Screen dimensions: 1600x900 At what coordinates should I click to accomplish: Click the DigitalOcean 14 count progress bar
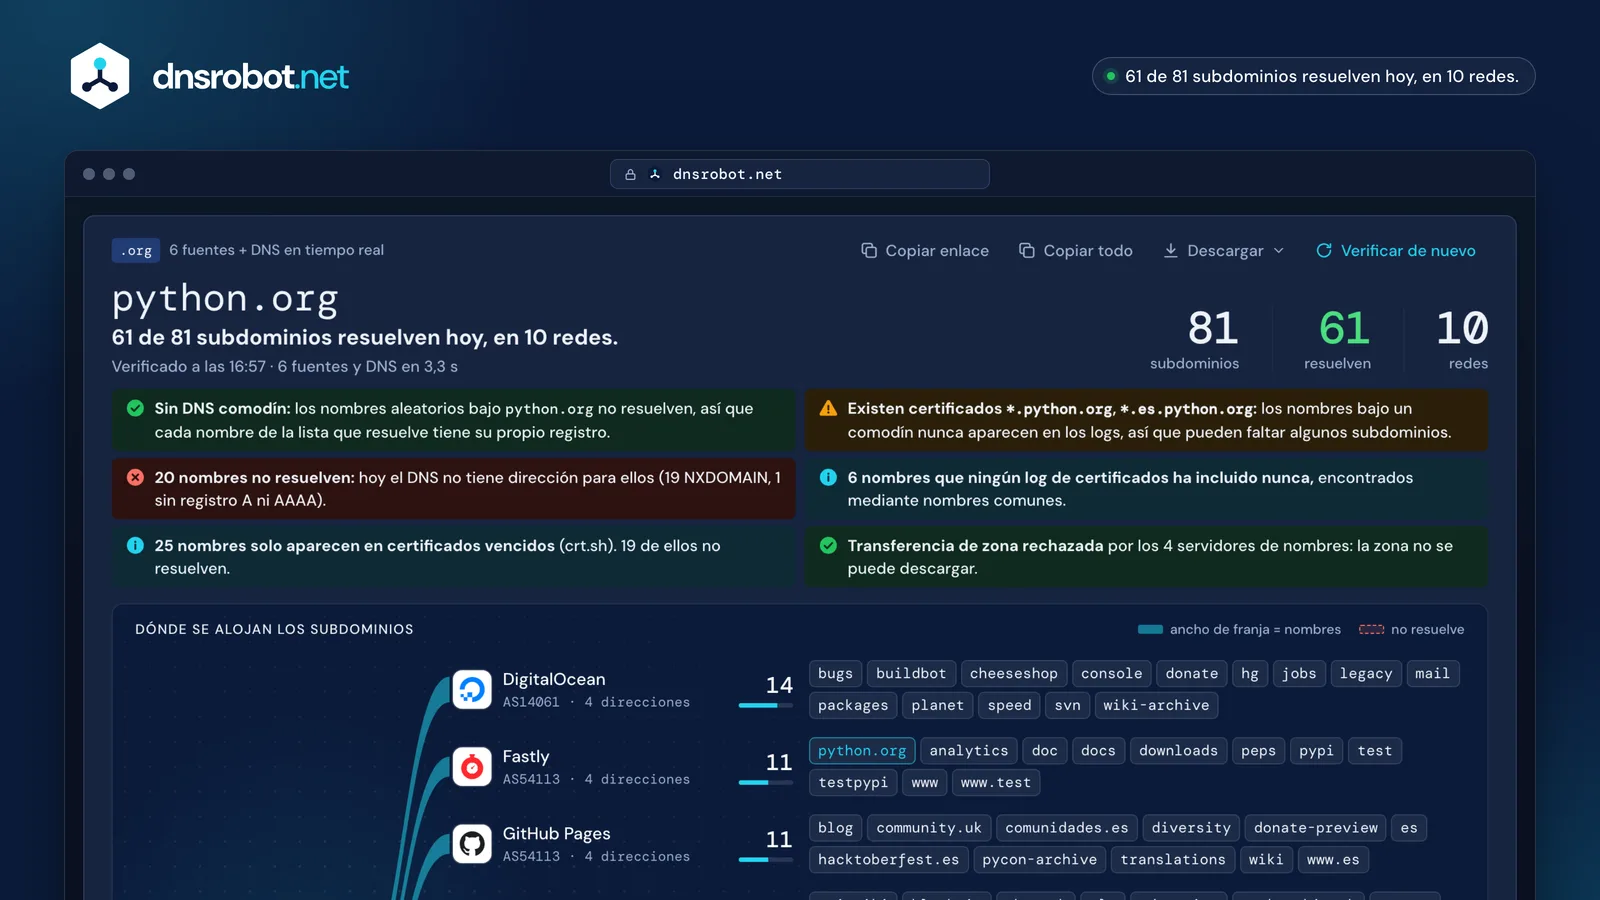pos(766,706)
